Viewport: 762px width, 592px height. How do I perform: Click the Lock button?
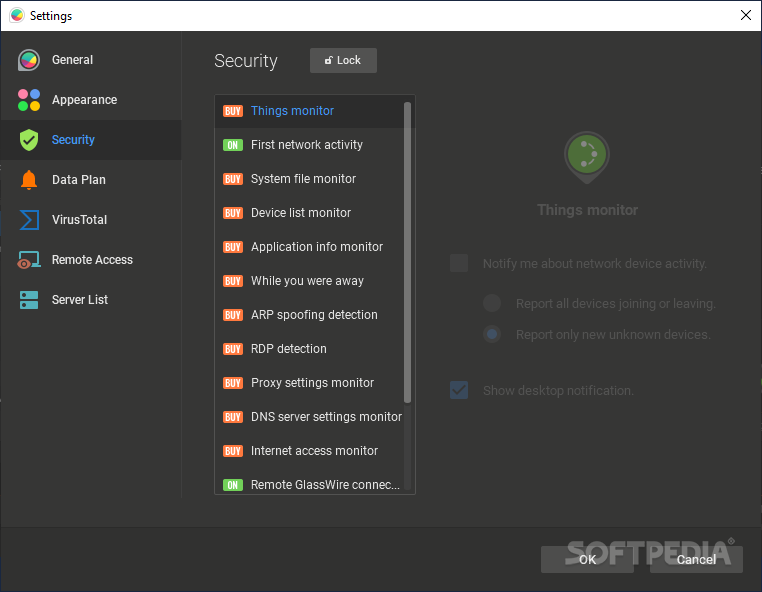point(343,60)
